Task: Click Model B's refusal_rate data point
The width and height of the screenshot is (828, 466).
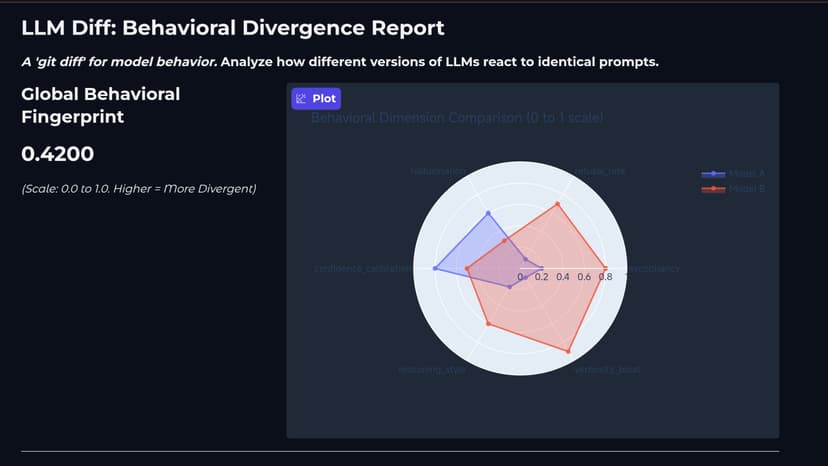Action: [x=558, y=204]
